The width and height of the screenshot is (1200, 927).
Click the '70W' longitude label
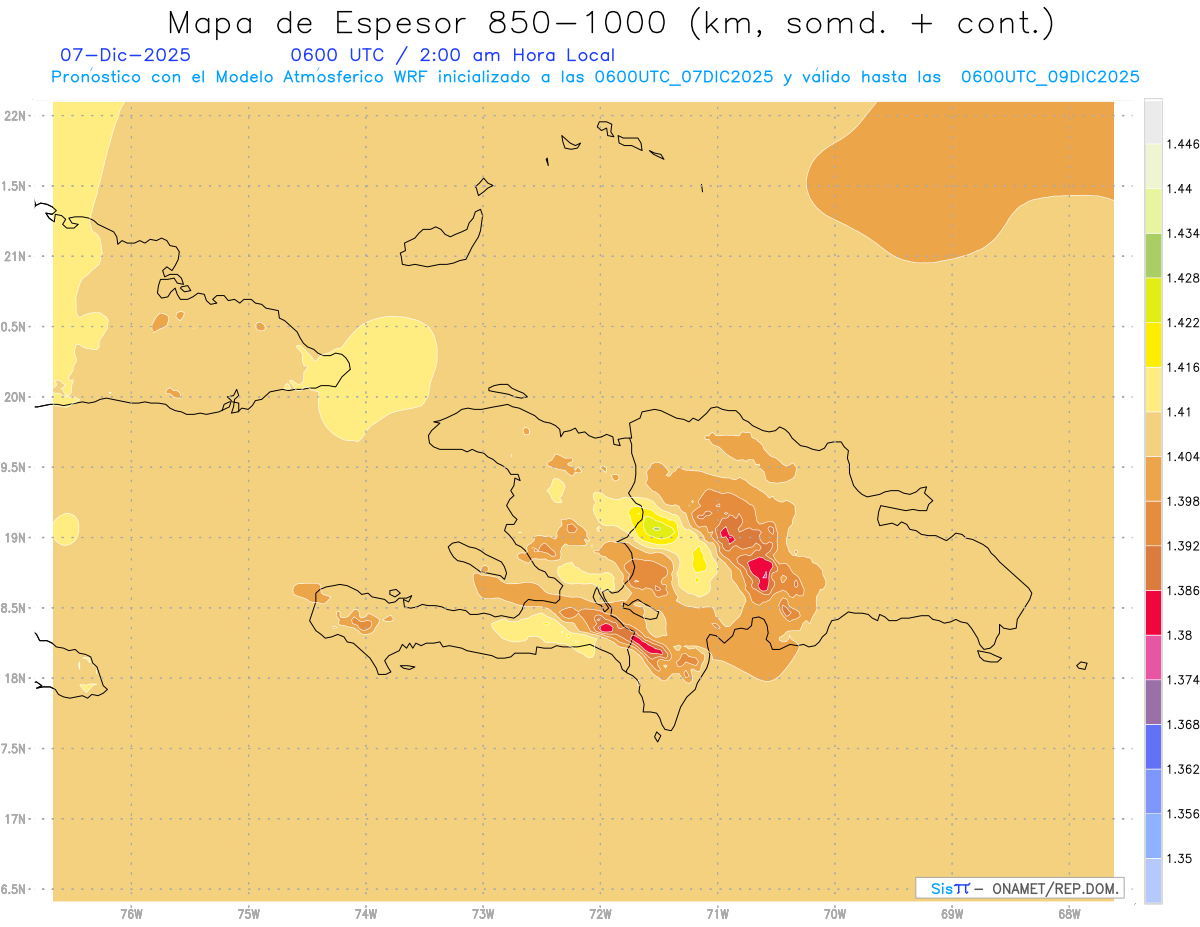point(835,914)
